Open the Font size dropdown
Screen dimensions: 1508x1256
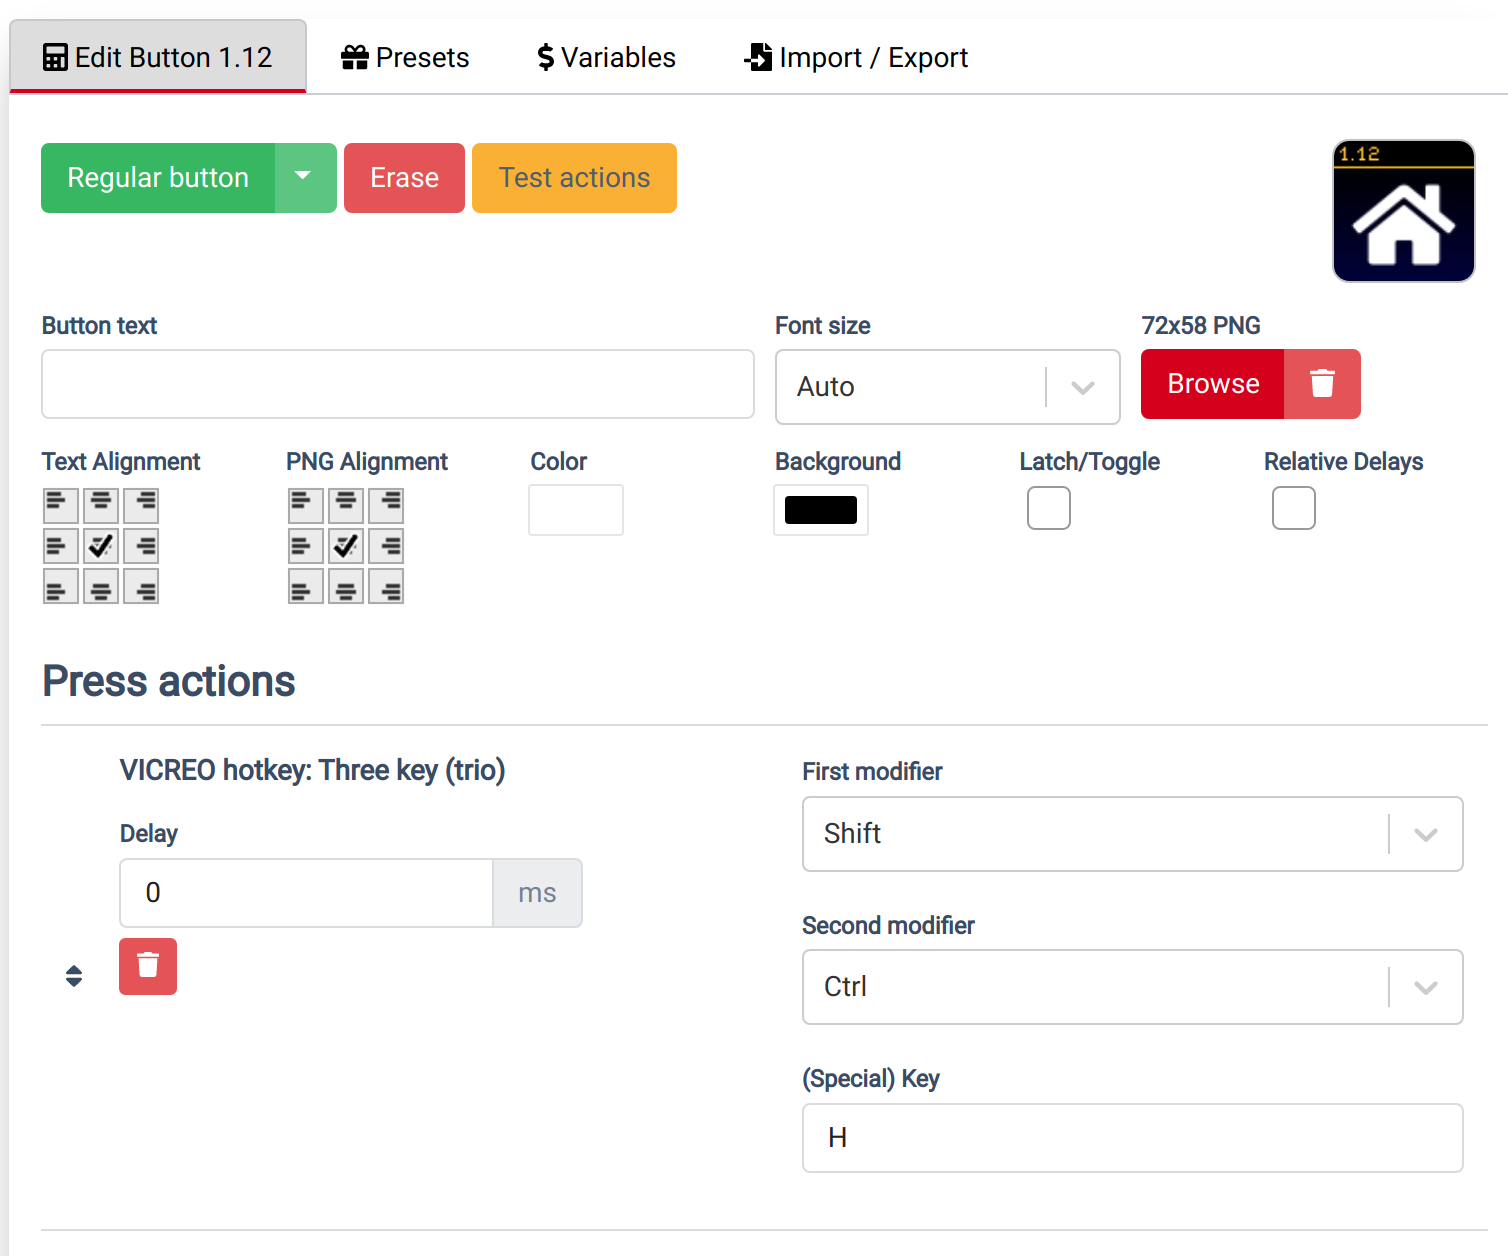point(1081,387)
